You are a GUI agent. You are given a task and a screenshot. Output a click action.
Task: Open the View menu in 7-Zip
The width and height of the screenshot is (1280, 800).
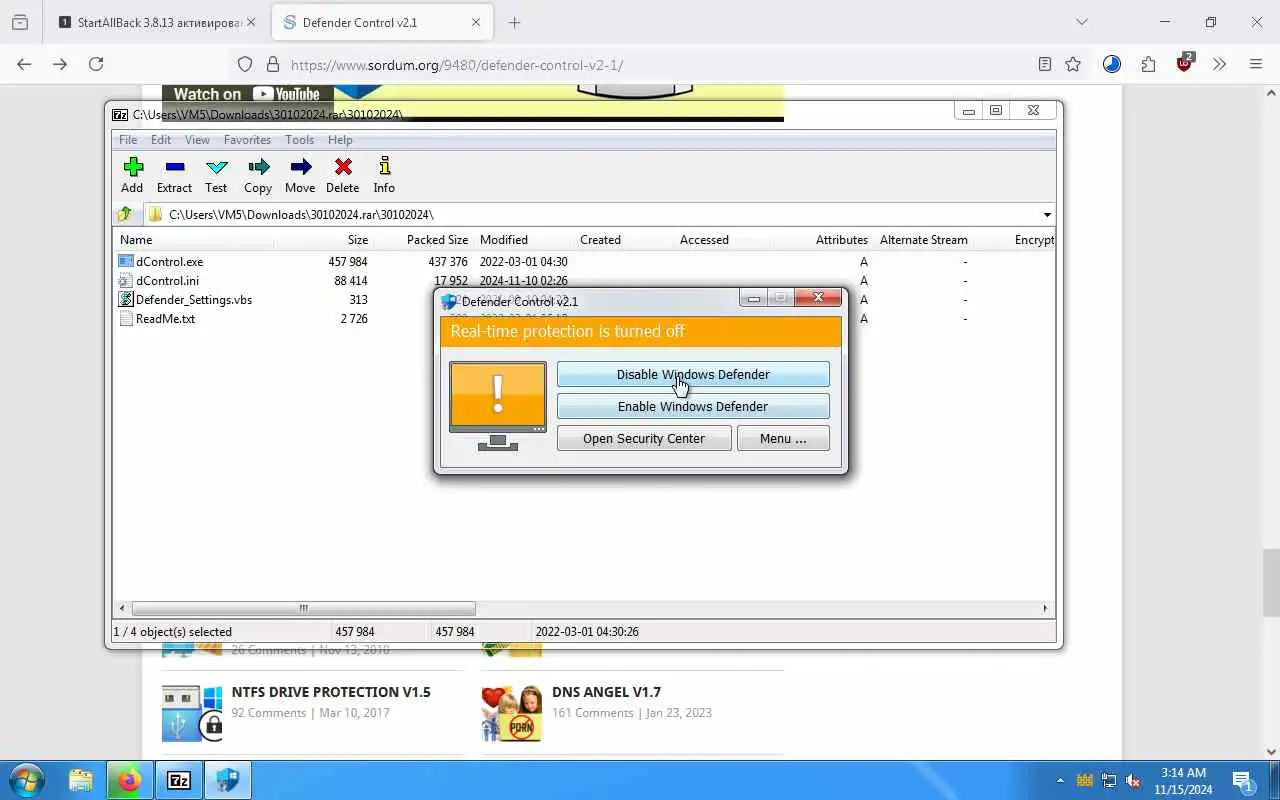pos(197,140)
